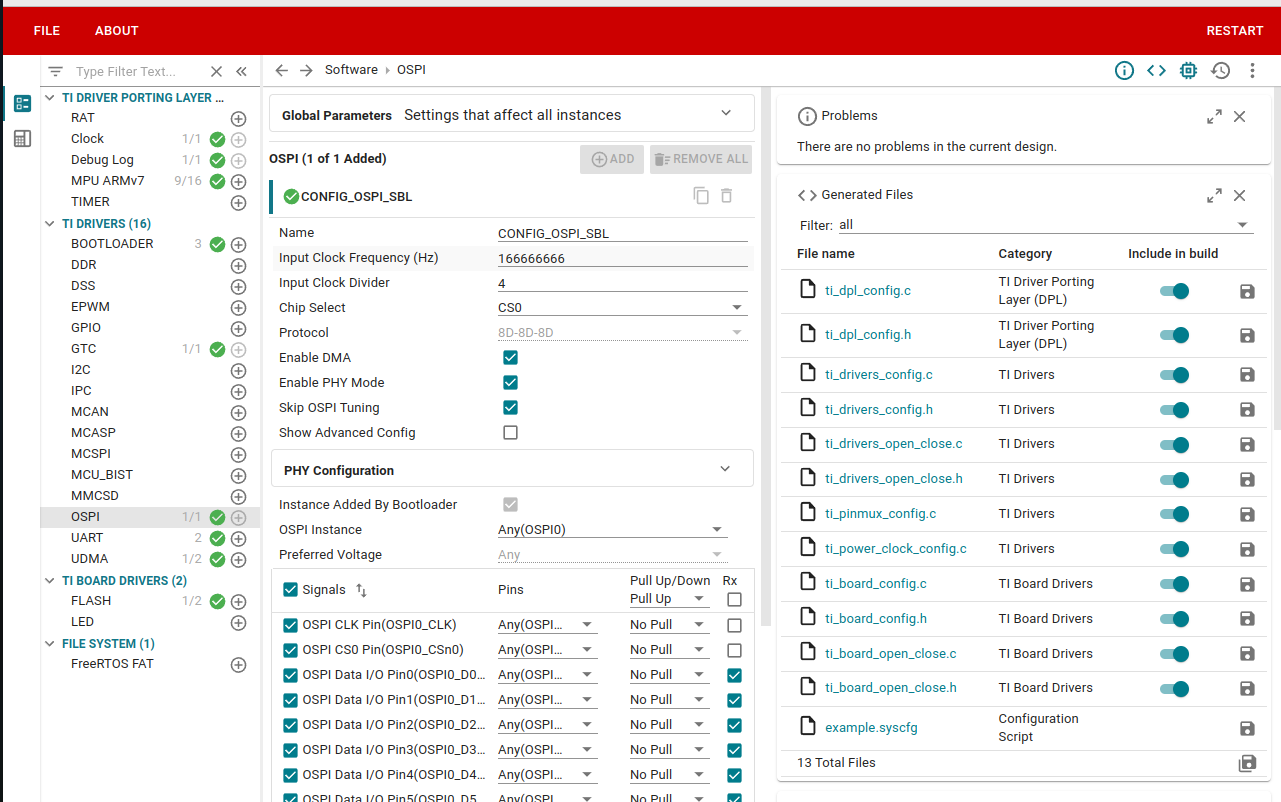Open the Pull Up header dropdown
This screenshot has height=802, width=1281.
[669, 599]
